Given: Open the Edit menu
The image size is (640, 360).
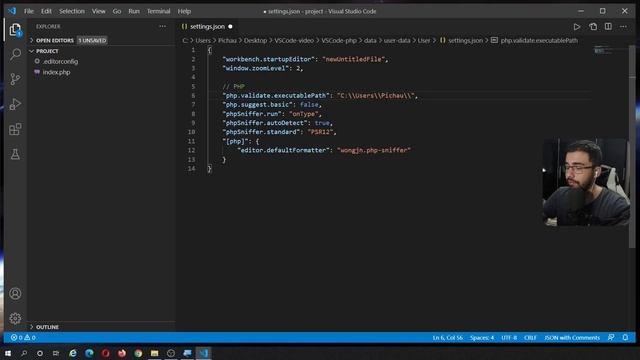Looking at the screenshot, I should [46, 11].
